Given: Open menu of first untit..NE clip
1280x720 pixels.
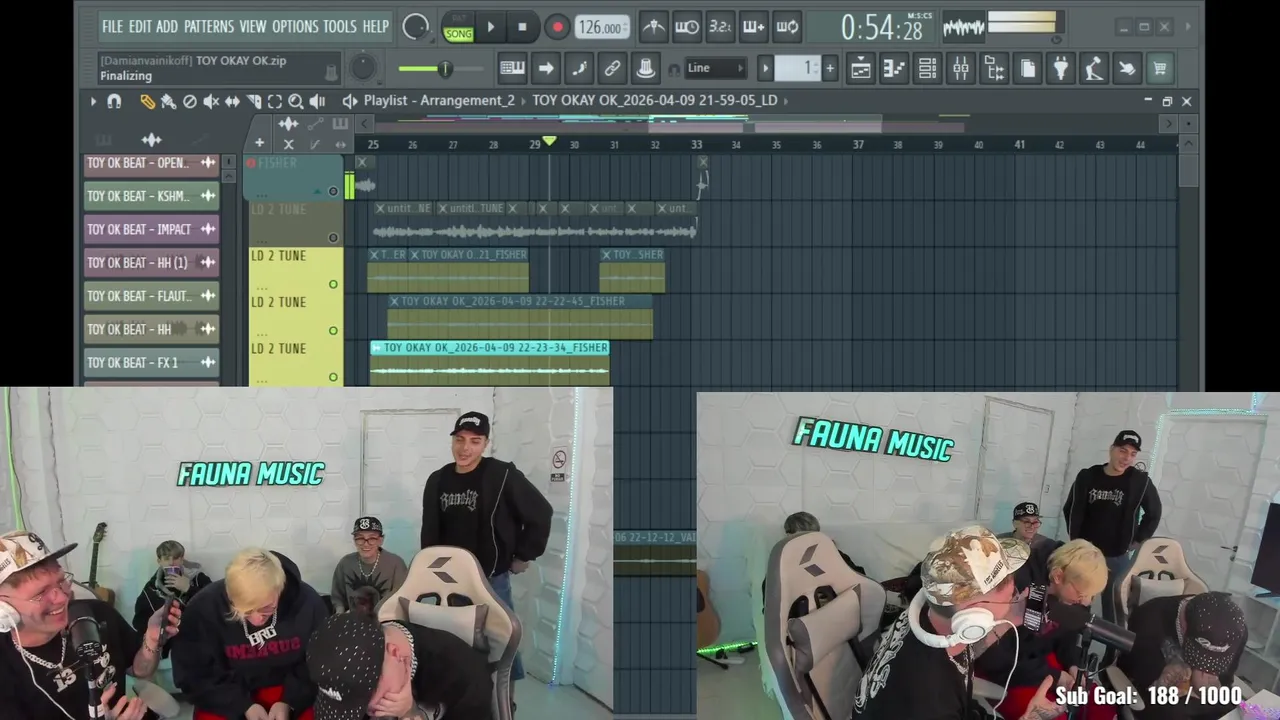Looking at the screenshot, I should [380, 208].
